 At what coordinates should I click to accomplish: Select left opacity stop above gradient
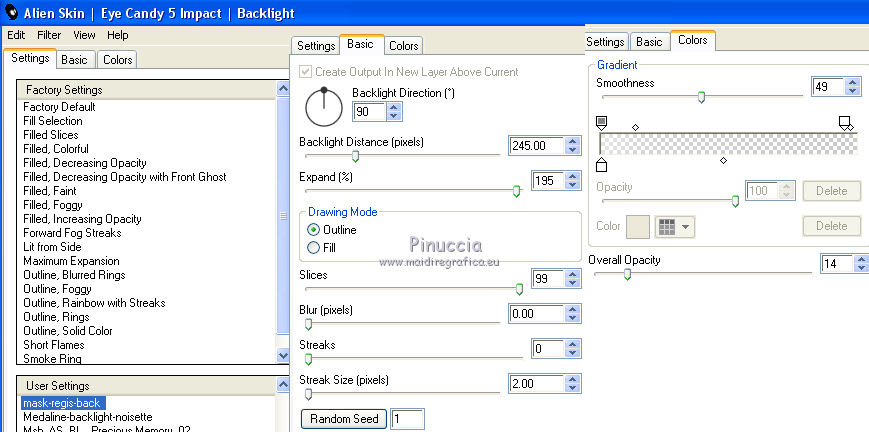point(601,123)
